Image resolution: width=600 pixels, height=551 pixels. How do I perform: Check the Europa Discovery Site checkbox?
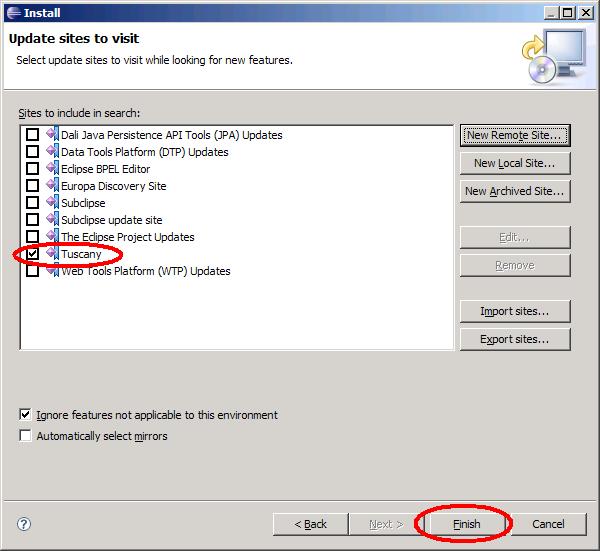point(33,186)
